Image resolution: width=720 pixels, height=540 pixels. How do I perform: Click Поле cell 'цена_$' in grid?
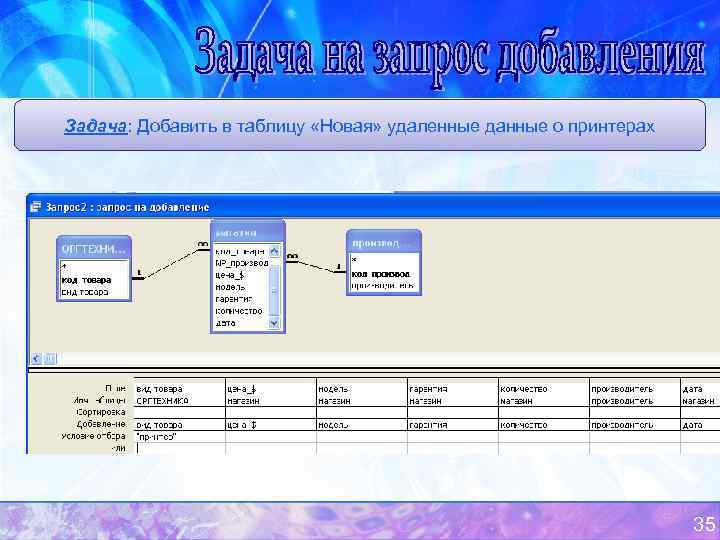[x=270, y=389]
